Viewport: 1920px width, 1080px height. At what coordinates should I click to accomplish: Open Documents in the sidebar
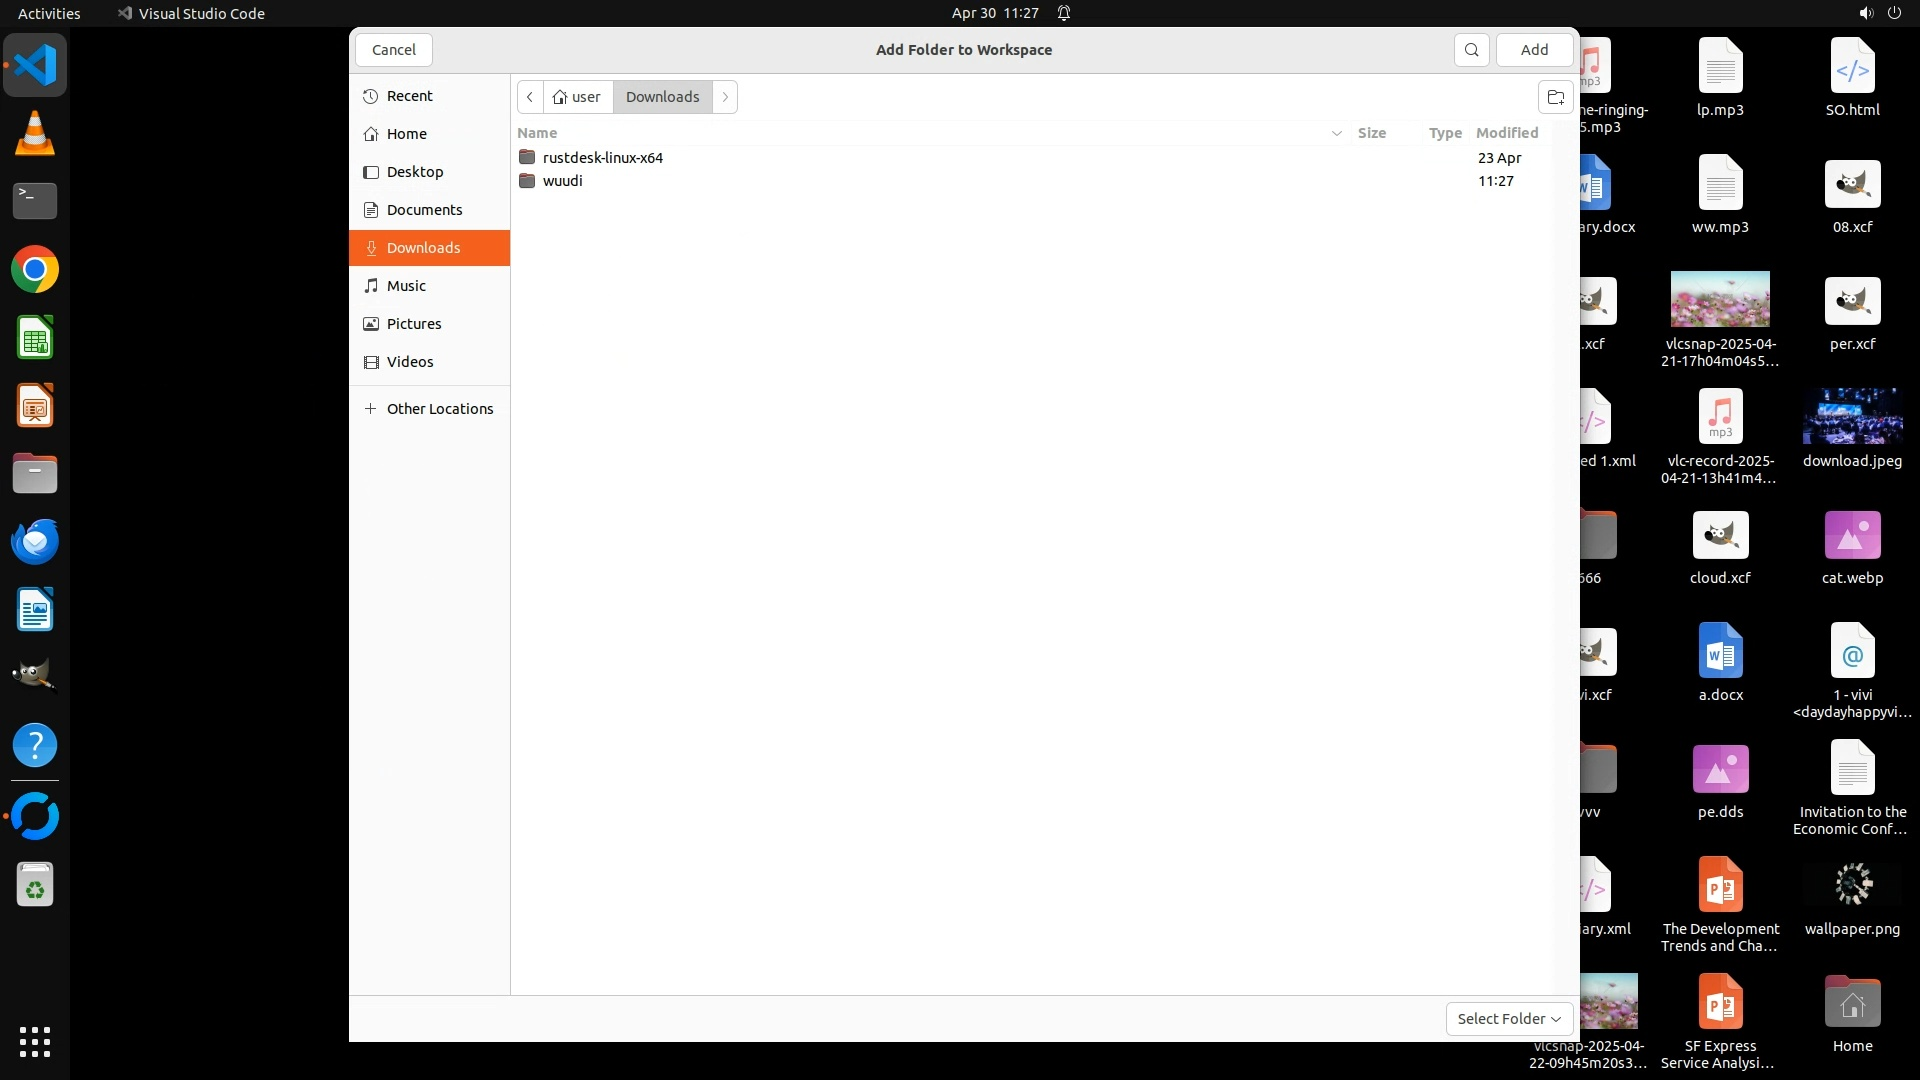point(424,210)
